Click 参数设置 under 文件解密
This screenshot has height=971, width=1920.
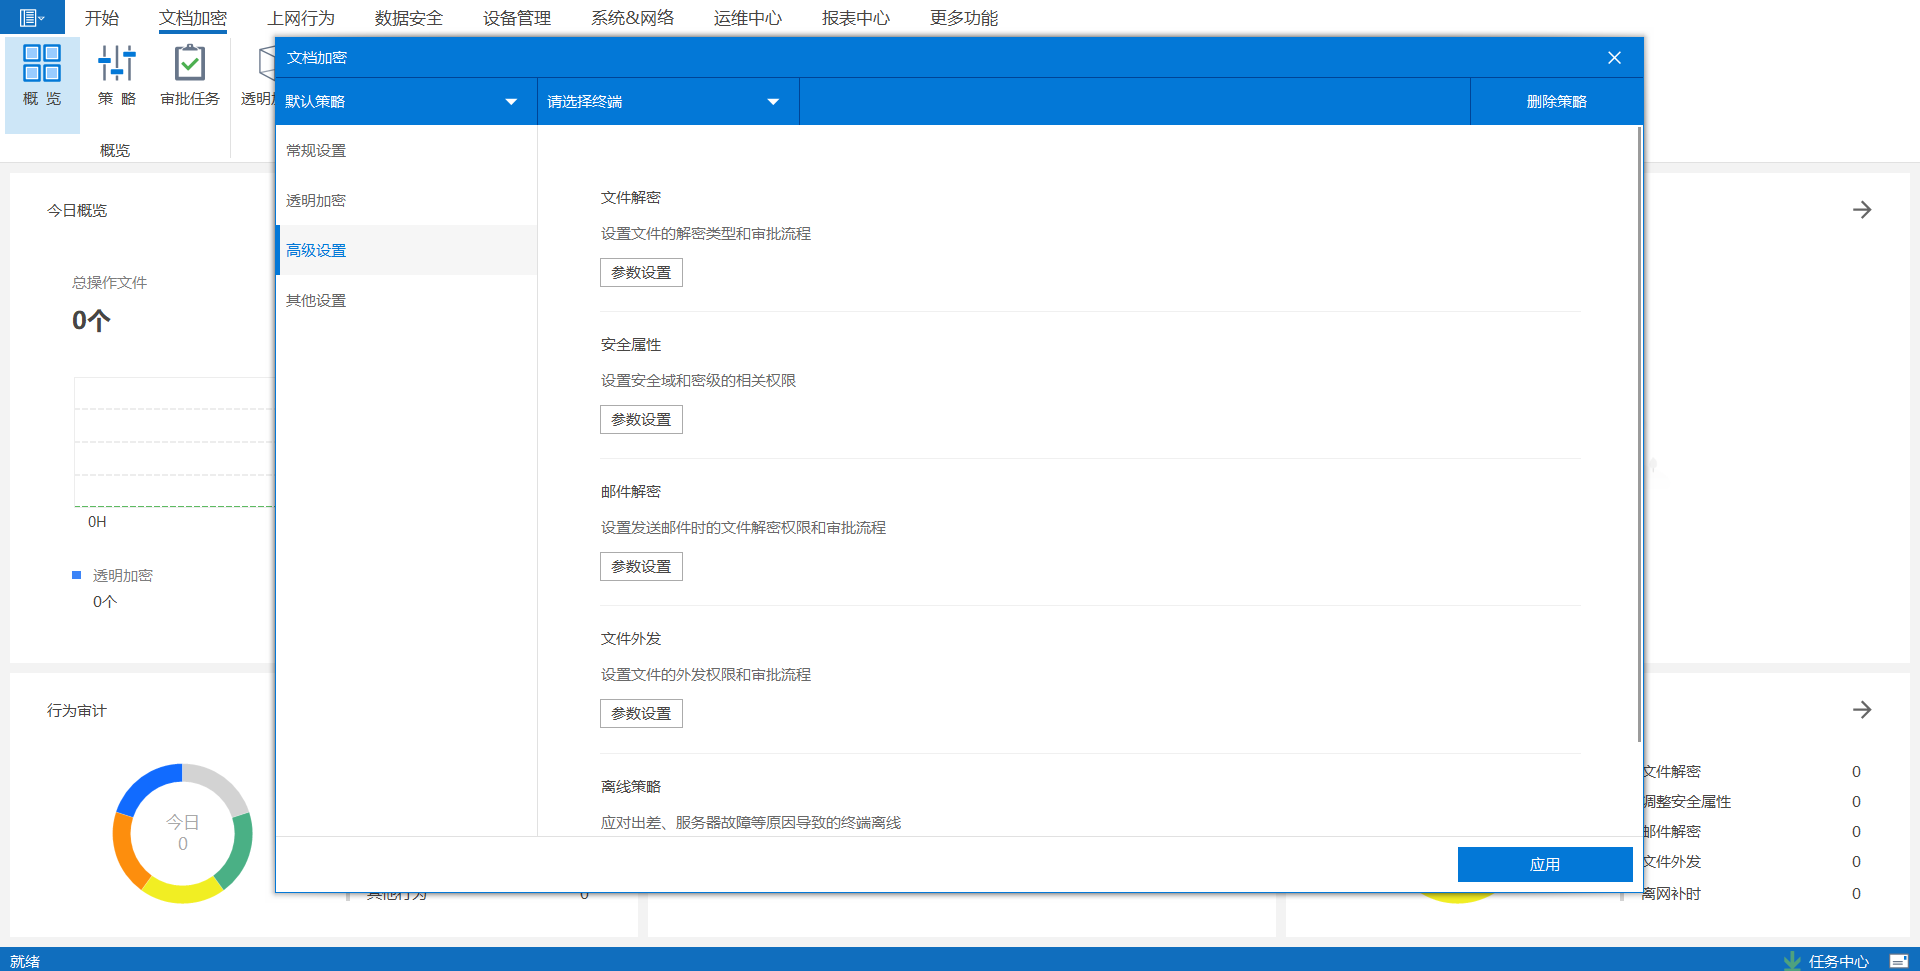click(641, 273)
